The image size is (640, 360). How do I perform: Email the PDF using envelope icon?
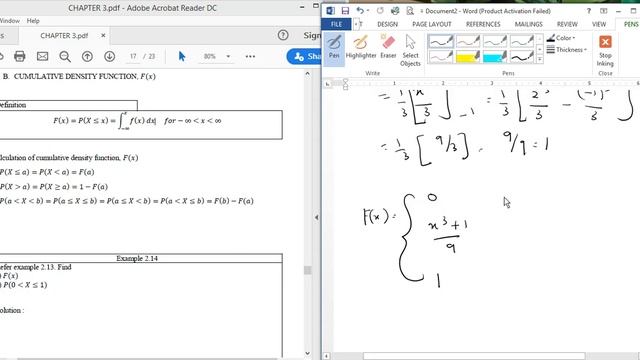(42, 56)
